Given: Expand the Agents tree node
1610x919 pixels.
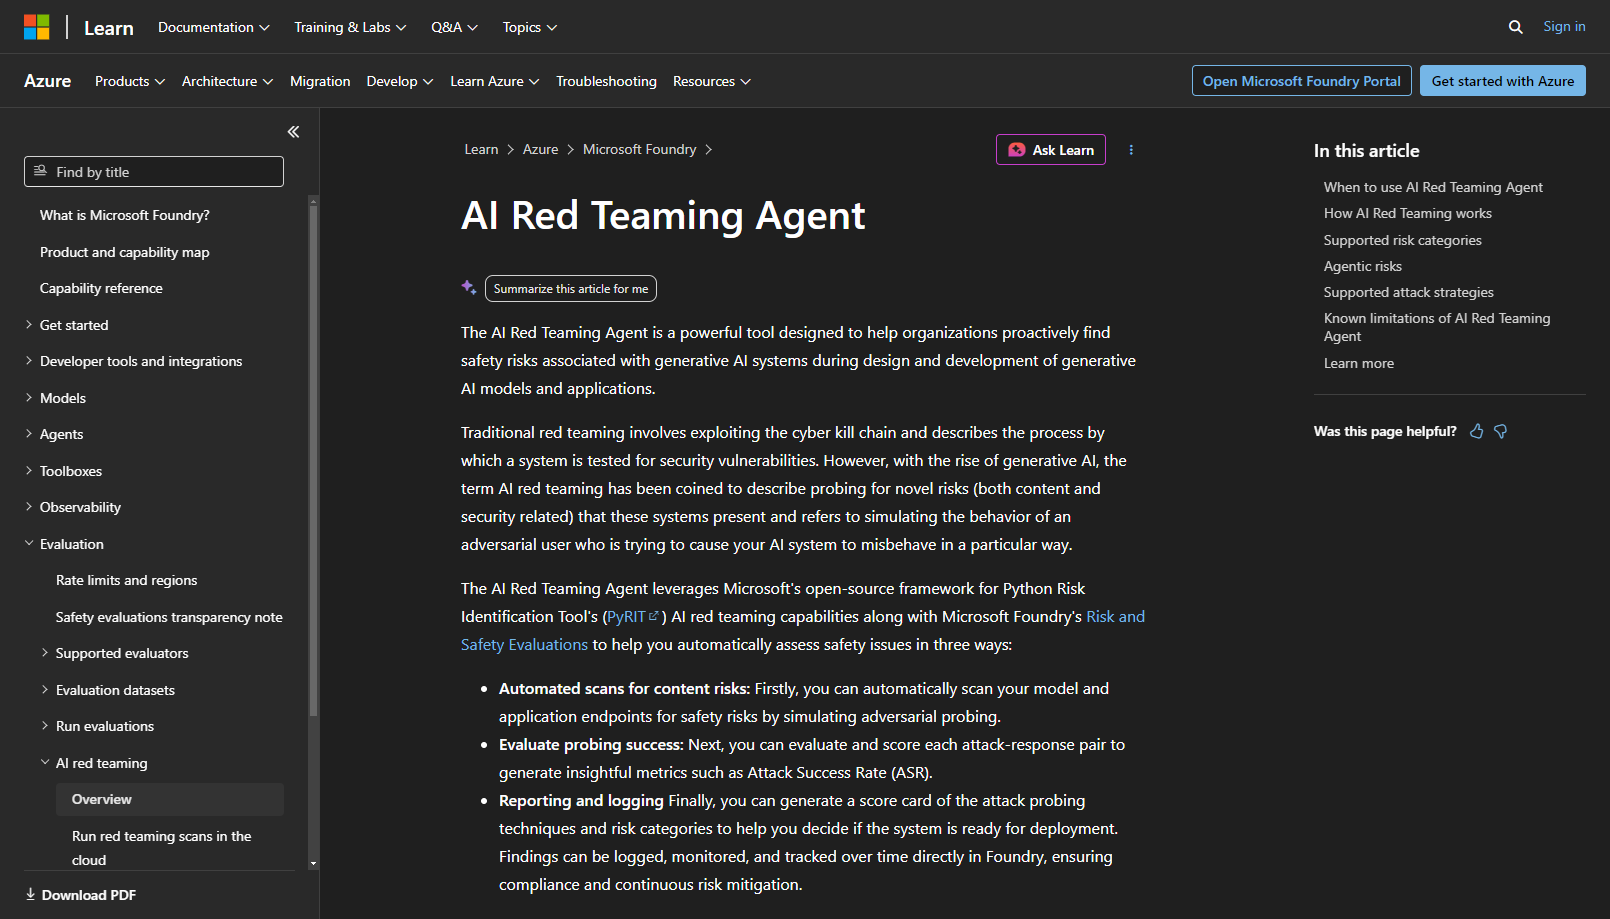Looking at the screenshot, I should [29, 434].
